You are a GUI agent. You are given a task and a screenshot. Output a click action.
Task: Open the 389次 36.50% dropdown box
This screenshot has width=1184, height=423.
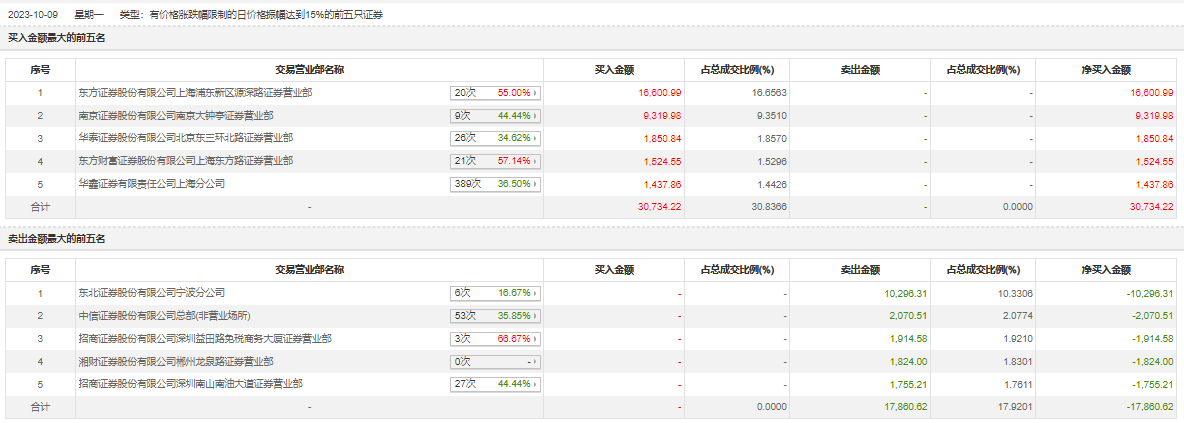495,185
